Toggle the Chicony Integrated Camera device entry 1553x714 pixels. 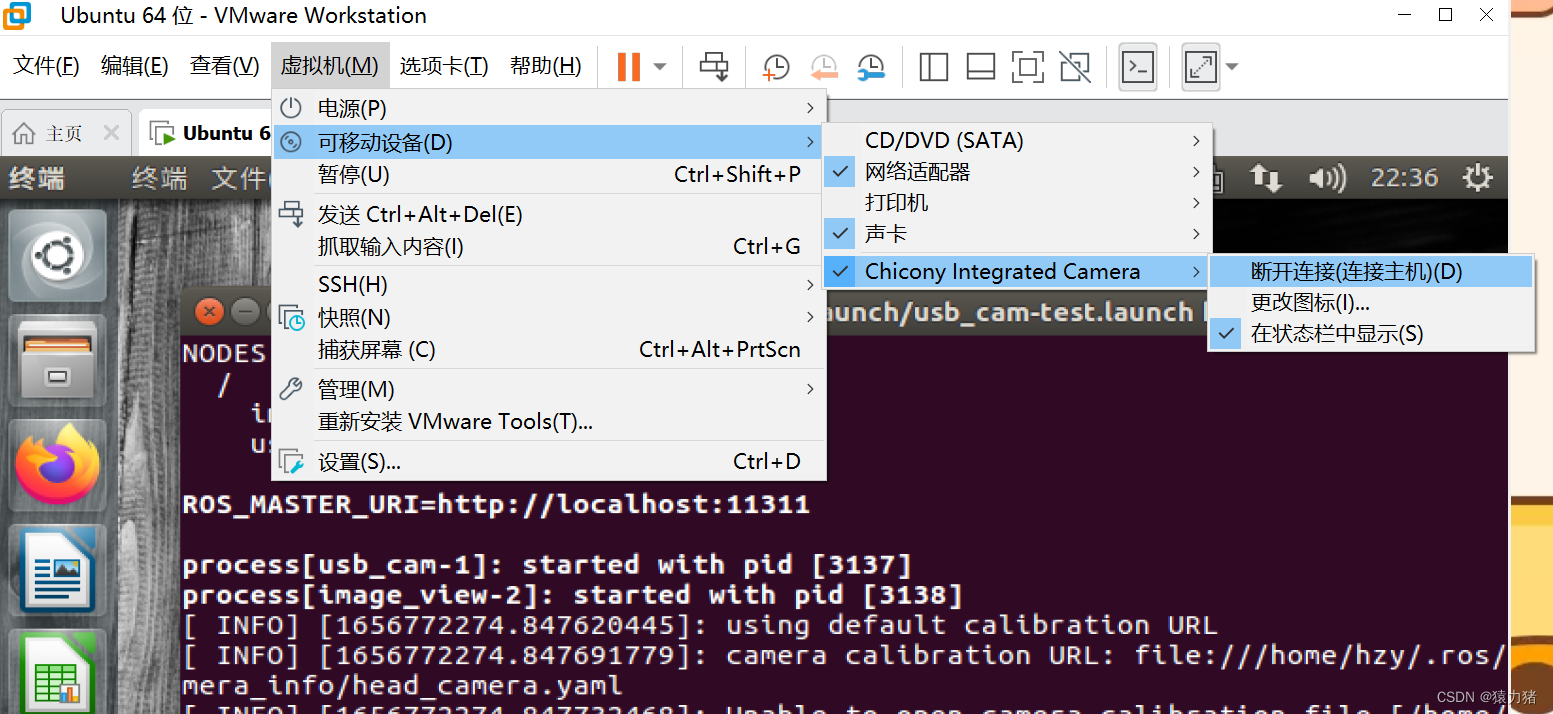click(1017, 271)
